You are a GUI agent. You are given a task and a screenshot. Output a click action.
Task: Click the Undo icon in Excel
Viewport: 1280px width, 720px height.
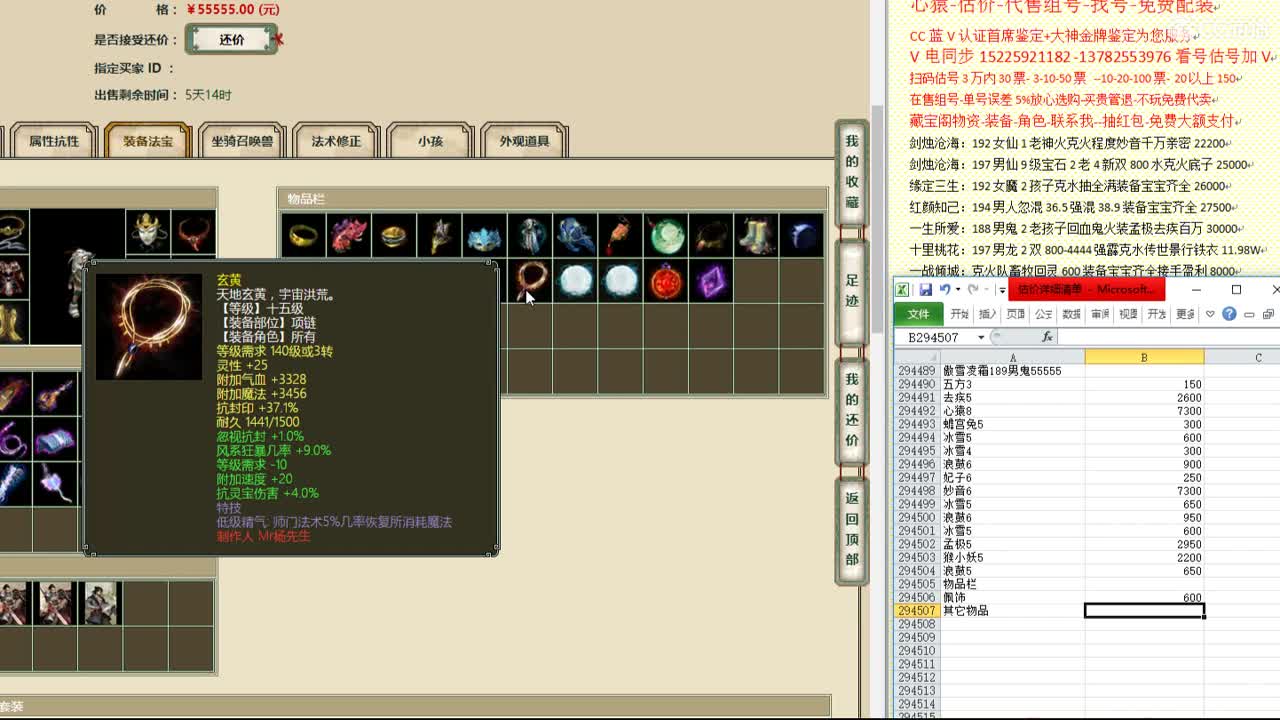(945, 290)
